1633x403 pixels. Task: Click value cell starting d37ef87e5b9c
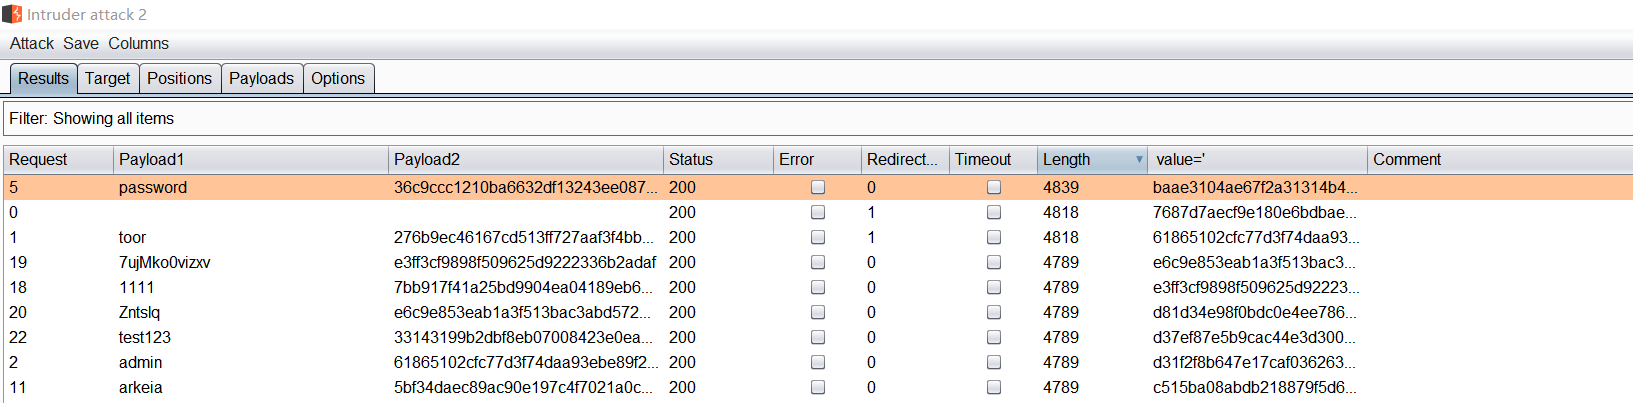(1255, 337)
